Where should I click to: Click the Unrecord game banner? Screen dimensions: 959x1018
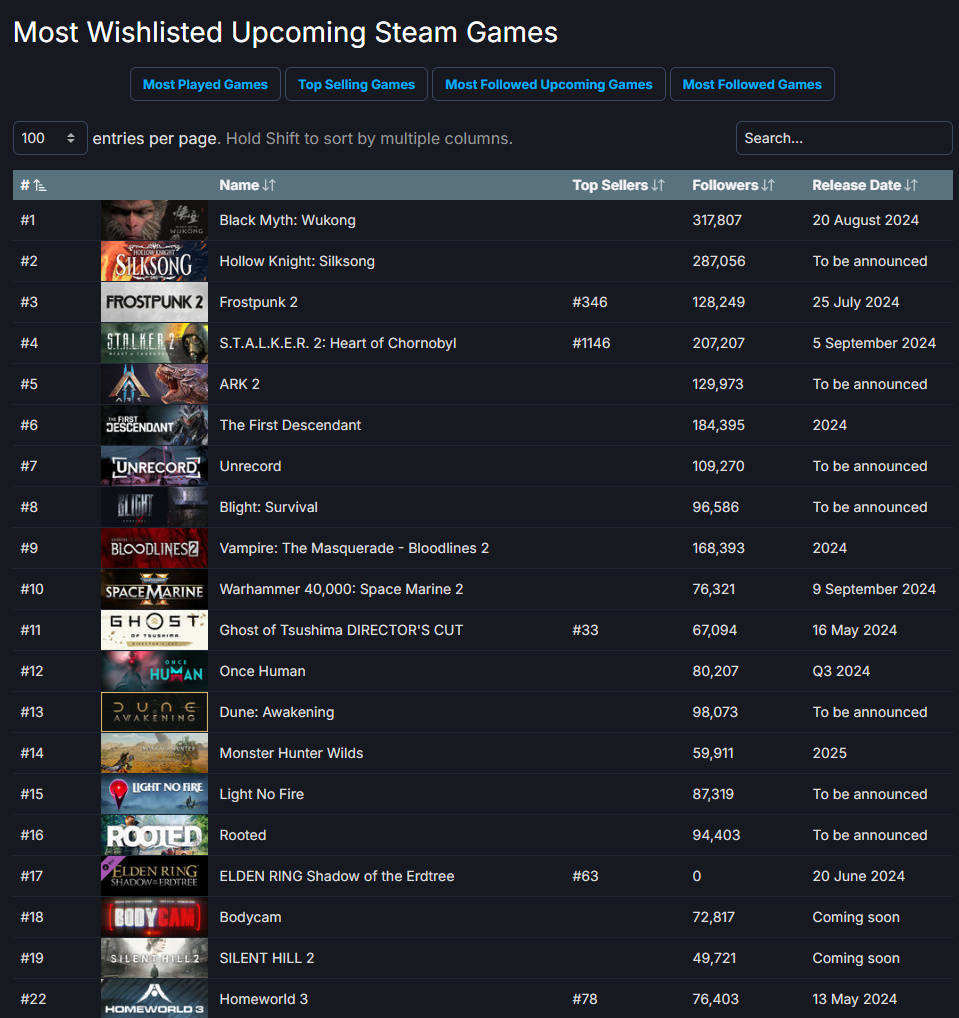(155, 466)
